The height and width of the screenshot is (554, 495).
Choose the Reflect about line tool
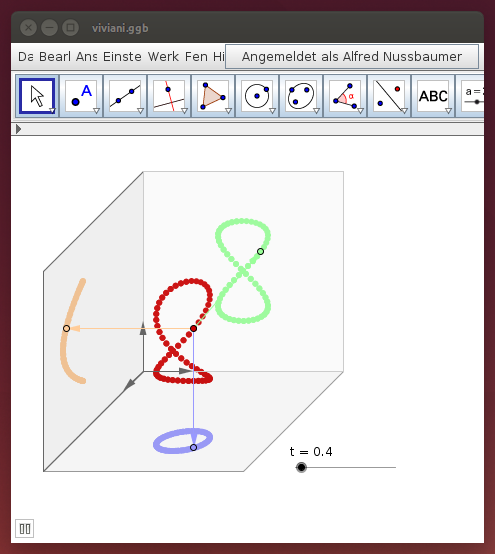click(389, 96)
